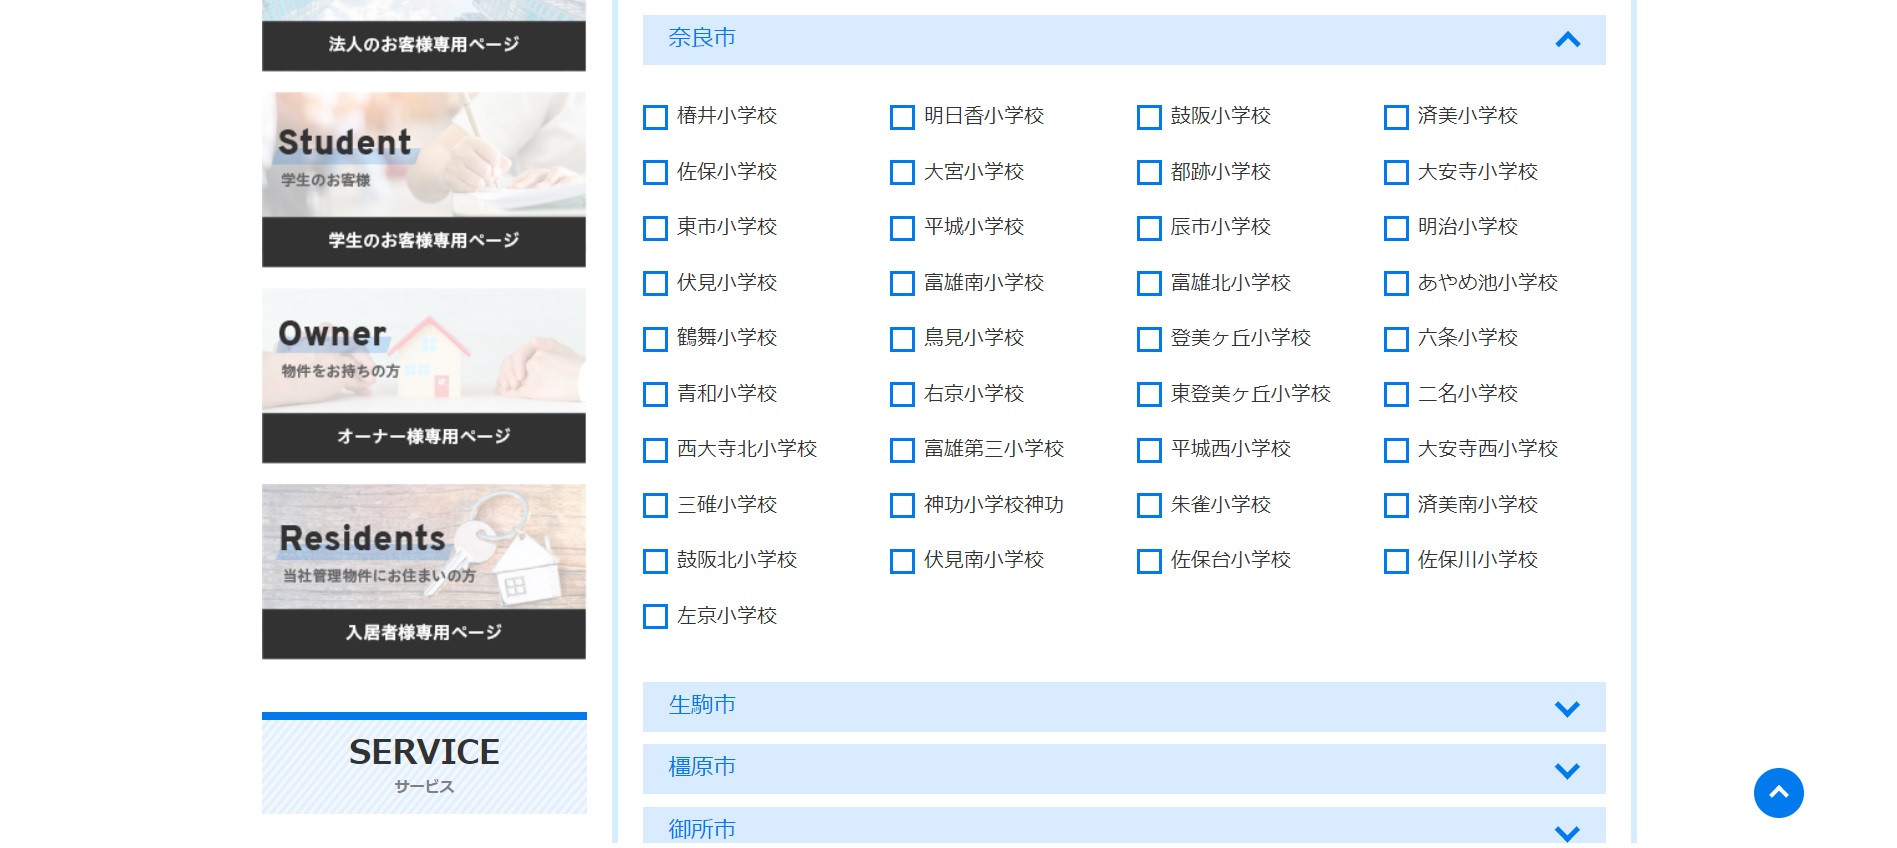Tick the 佐保川小学校 checkbox
The width and height of the screenshot is (1897, 848).
click(x=1396, y=561)
